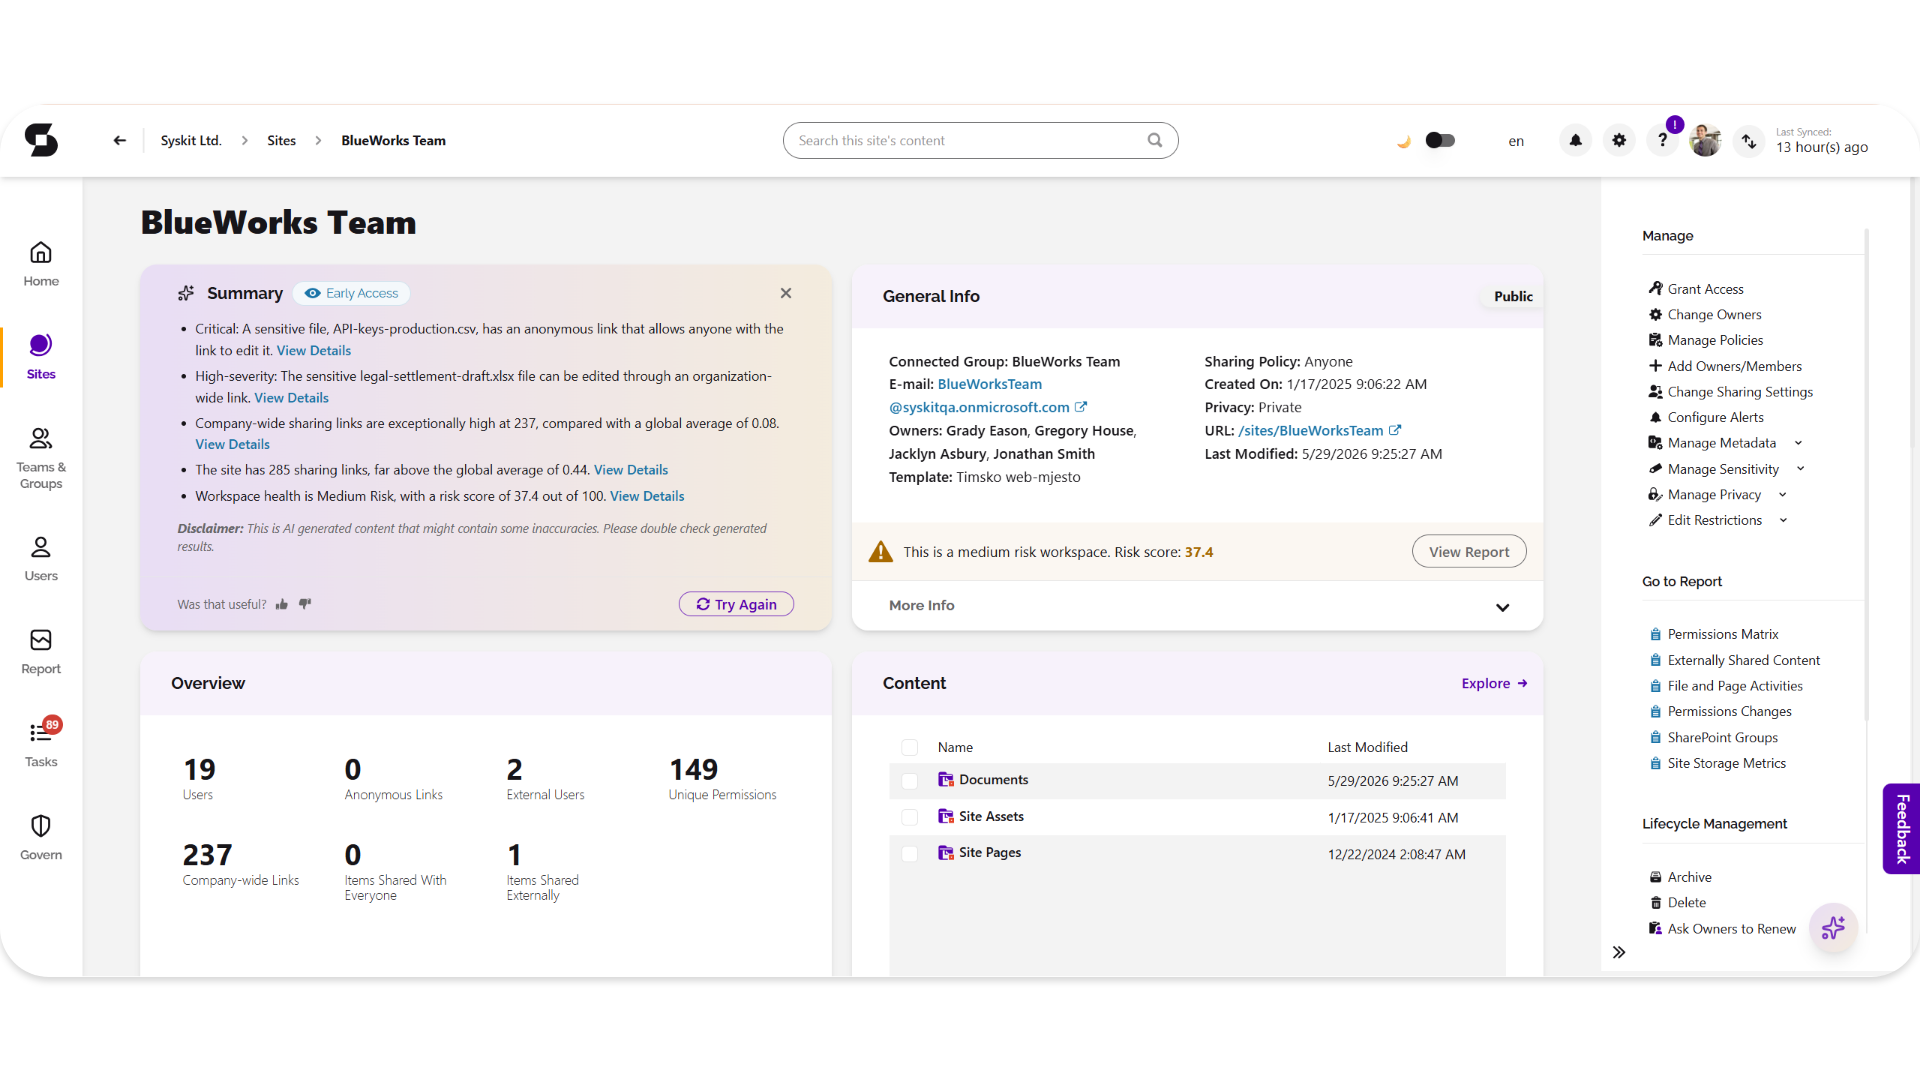Open user profile avatar
Image resolution: width=1920 pixels, height=1080 pixels.
(1705, 141)
